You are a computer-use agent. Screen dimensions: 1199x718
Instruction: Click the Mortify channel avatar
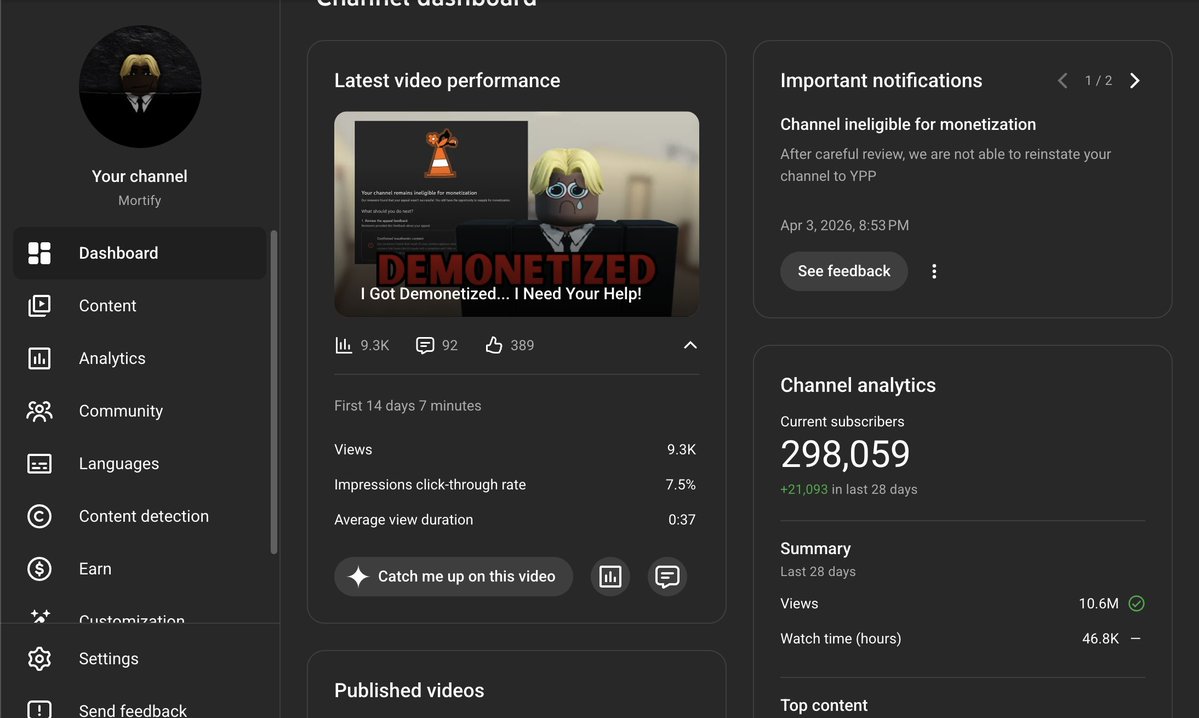140,86
